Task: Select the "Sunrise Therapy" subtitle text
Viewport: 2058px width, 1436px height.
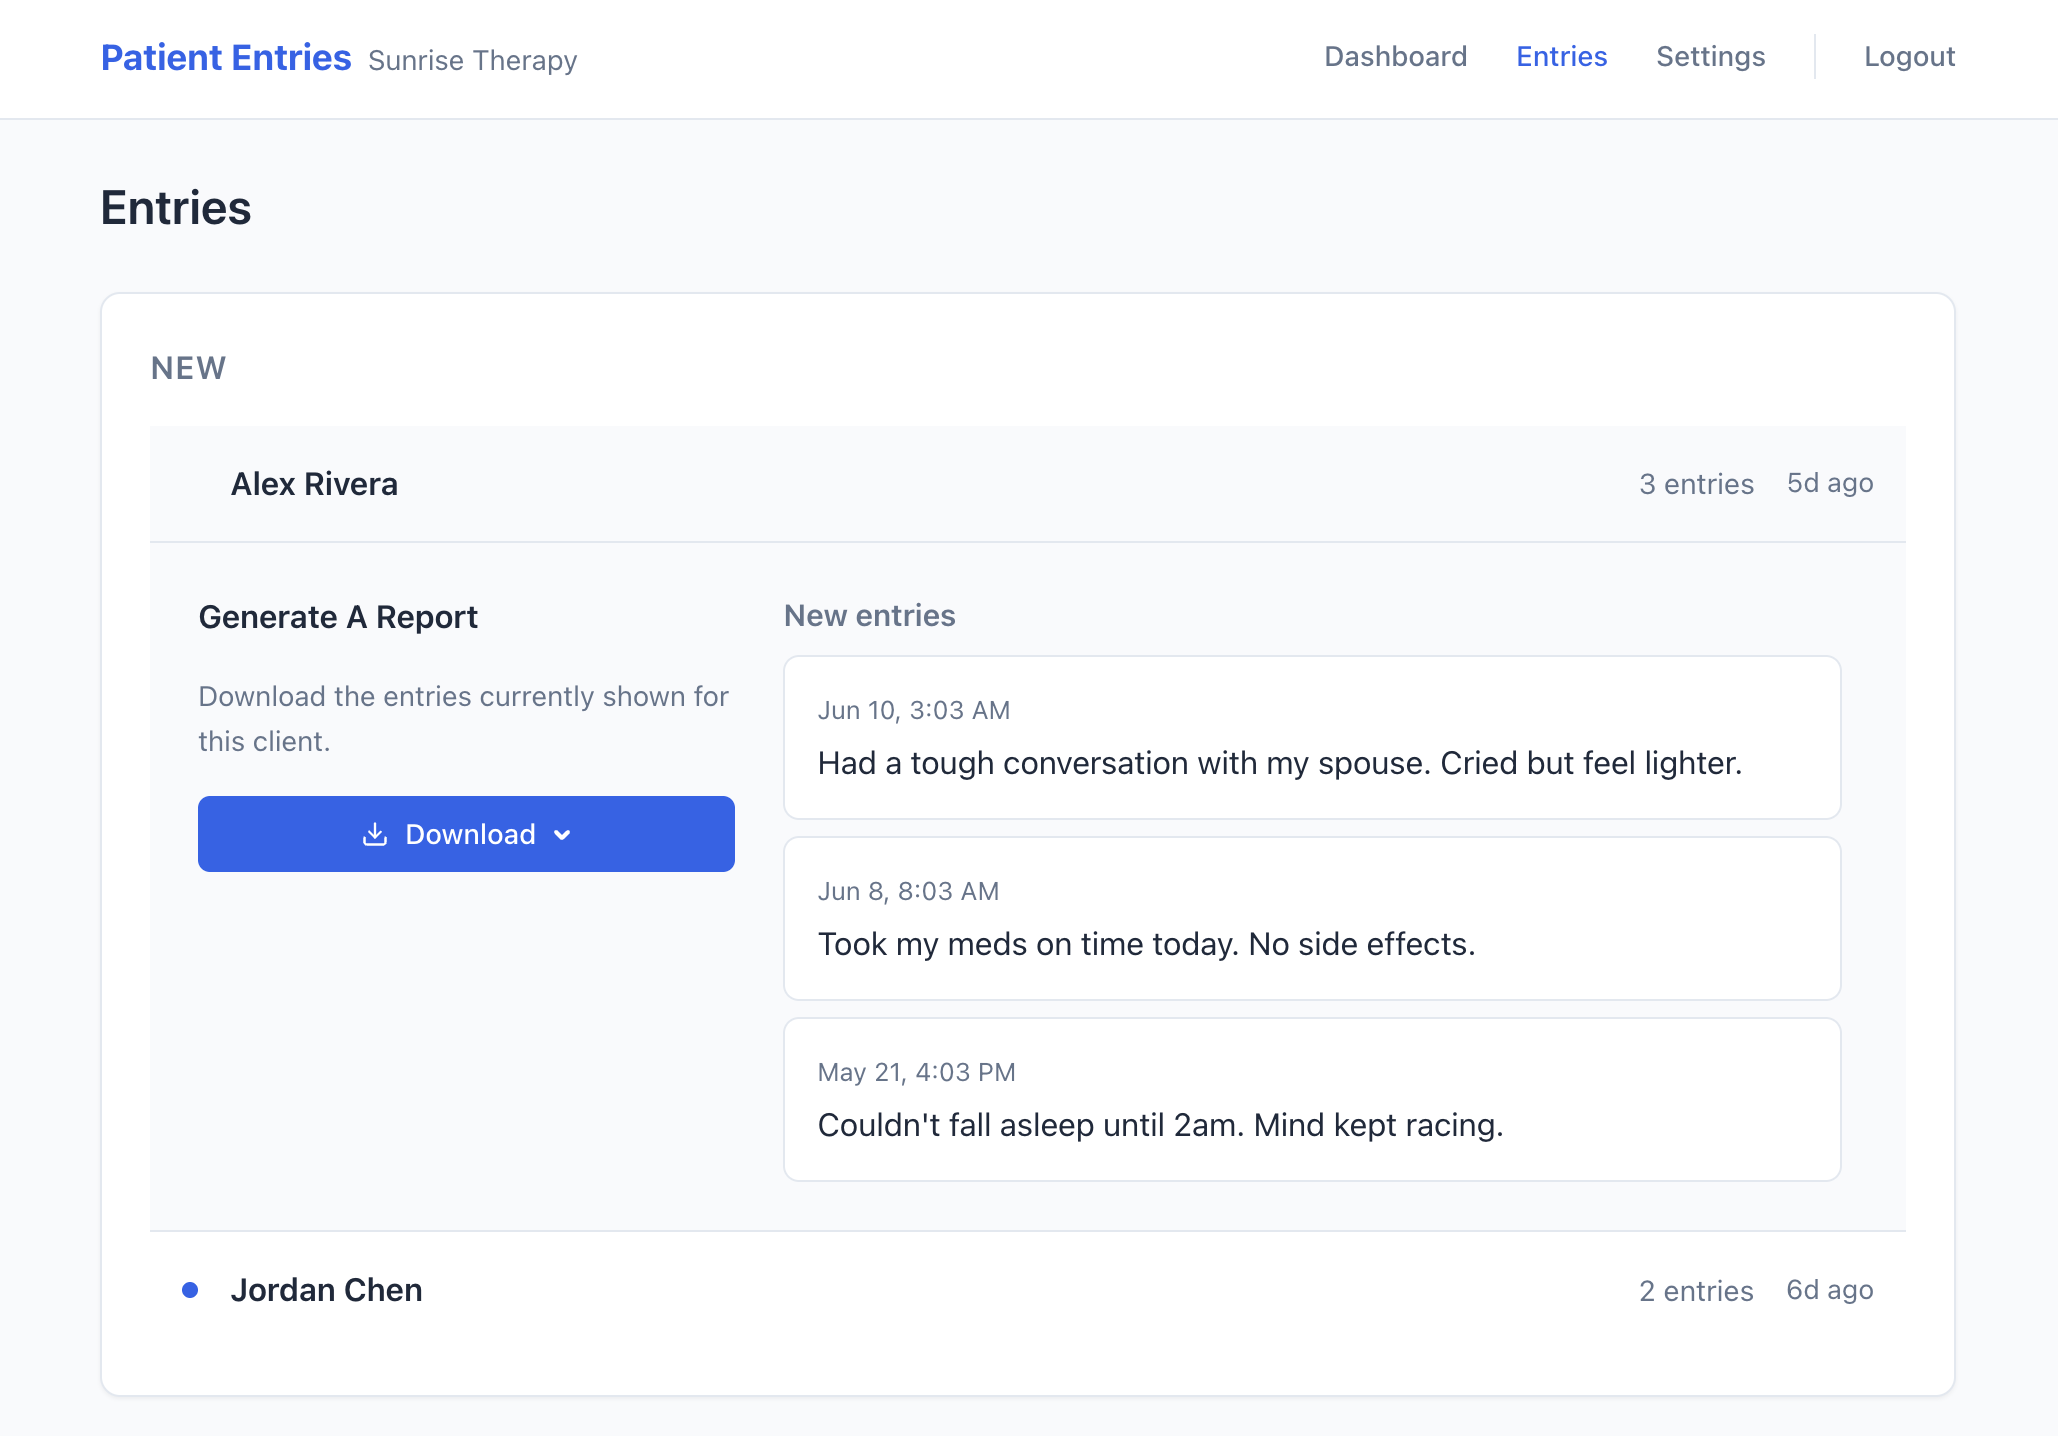Action: 473,61
